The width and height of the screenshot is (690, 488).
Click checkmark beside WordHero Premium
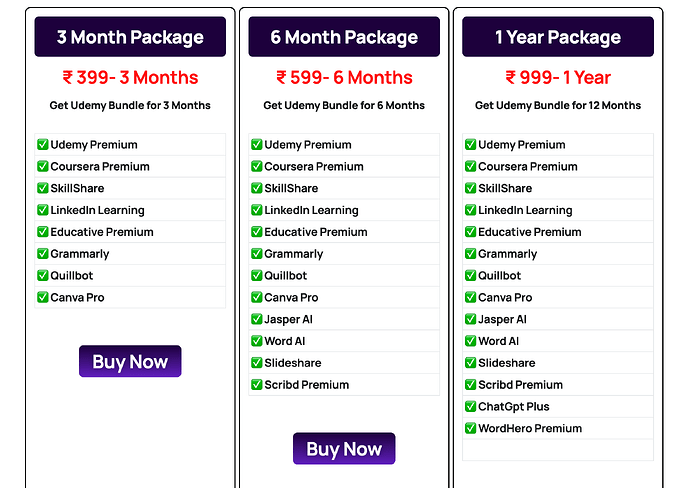470,429
